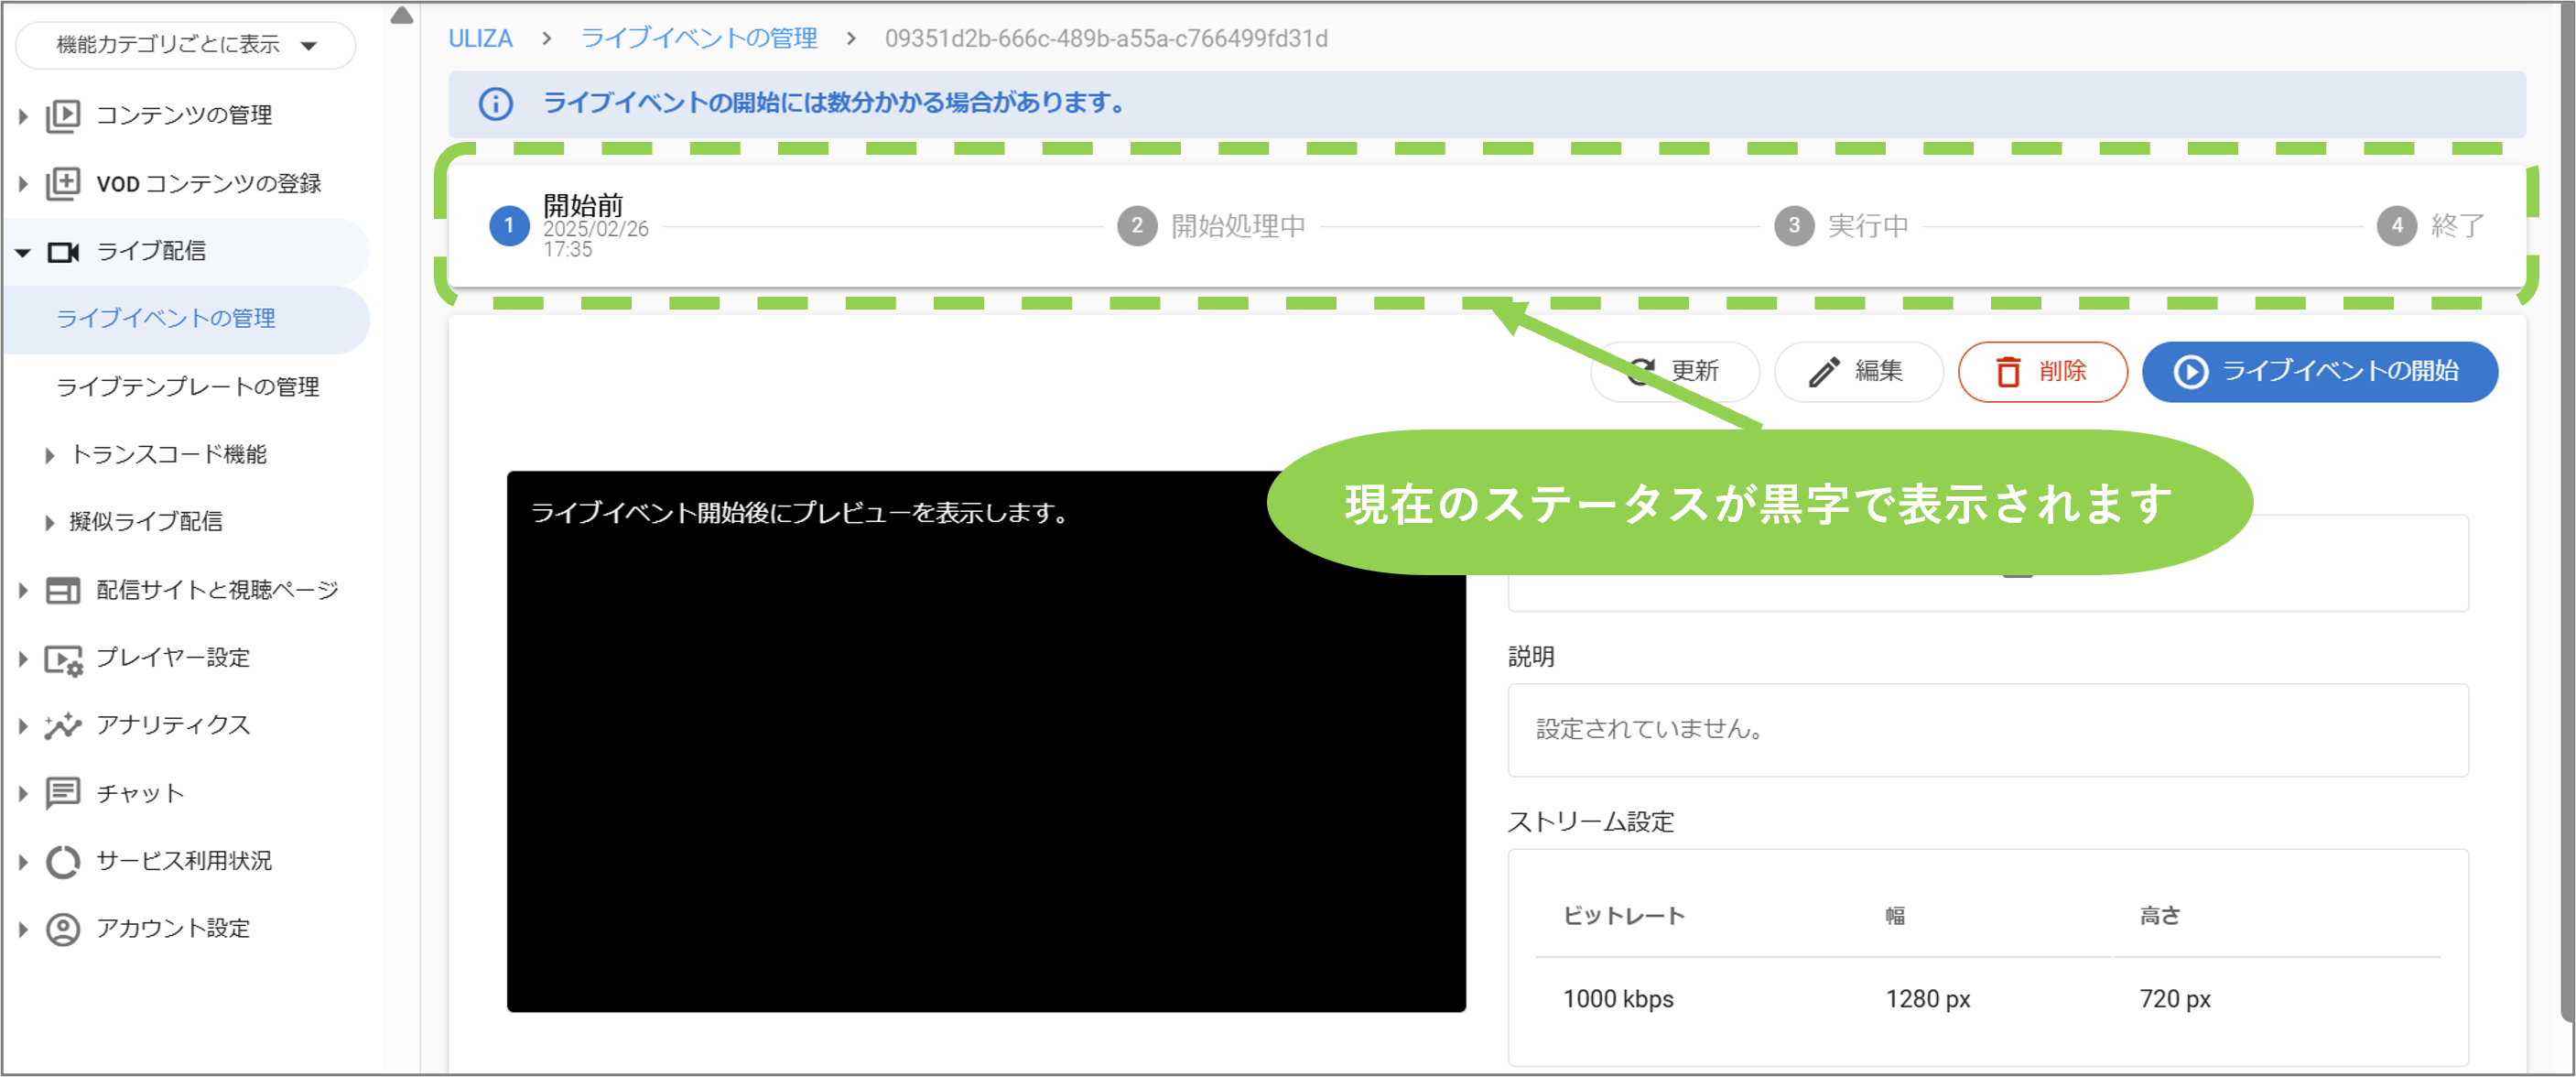Click the ULIZA breadcrumb link
The width and height of the screenshot is (2576, 1077).
tap(480, 39)
